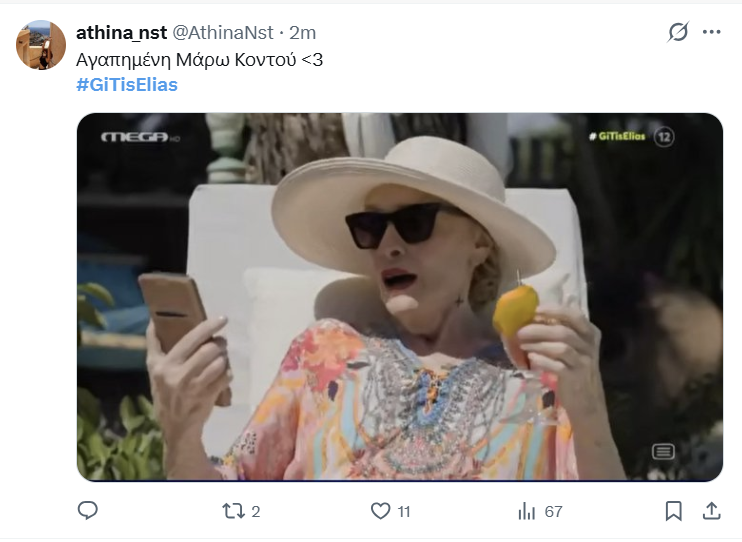Click the MEGA logo in image
742x542 pixels.
140,137
